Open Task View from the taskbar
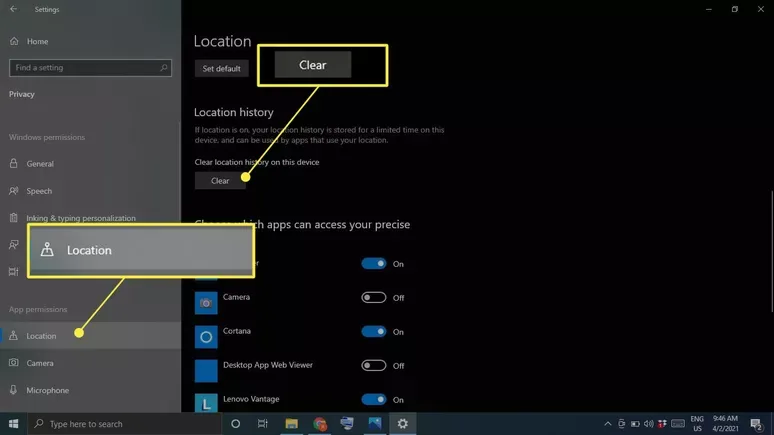The width and height of the screenshot is (774, 435). pos(263,424)
